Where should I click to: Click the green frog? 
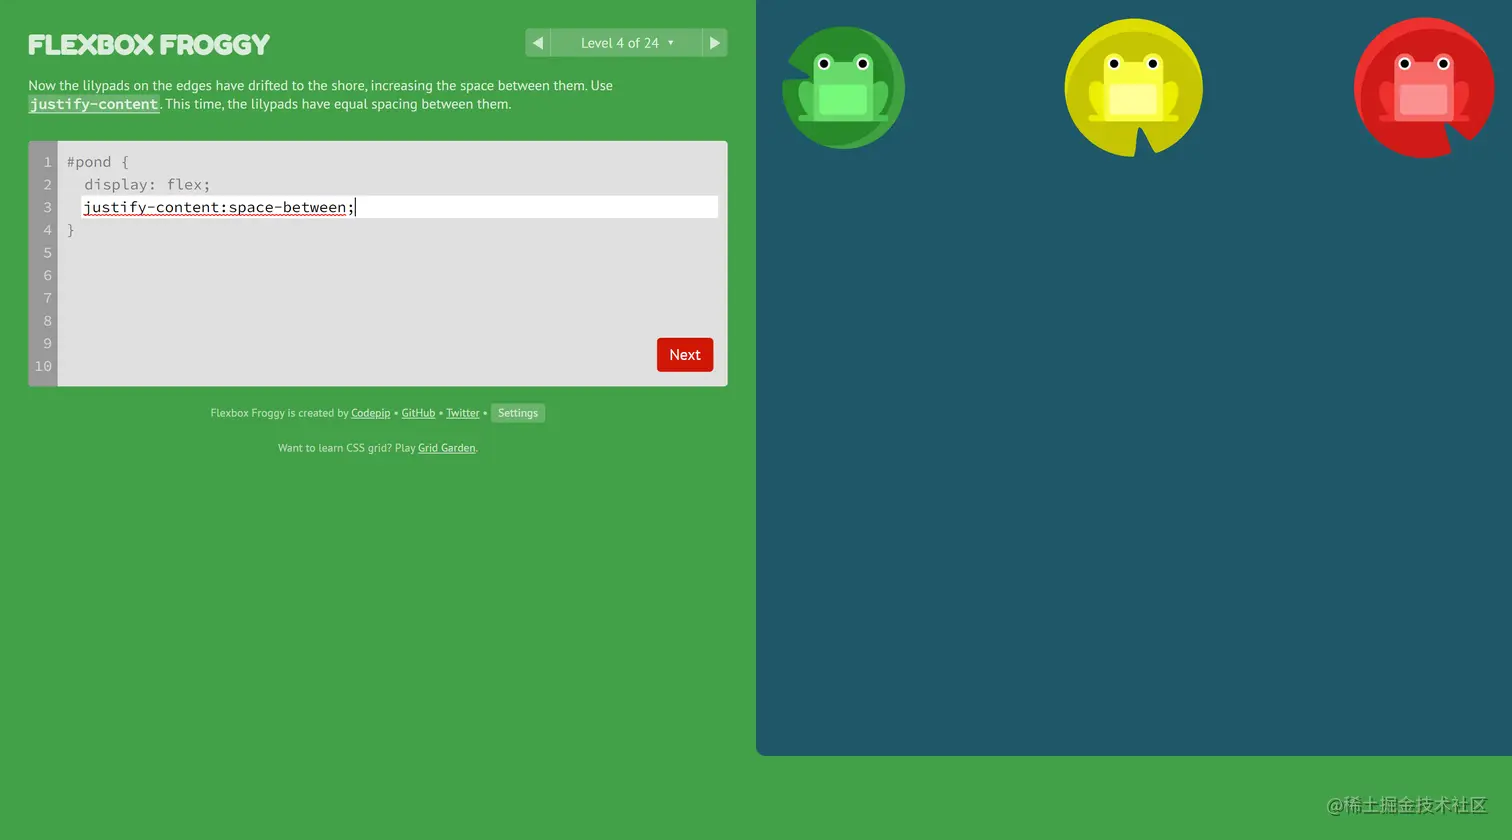[843, 88]
